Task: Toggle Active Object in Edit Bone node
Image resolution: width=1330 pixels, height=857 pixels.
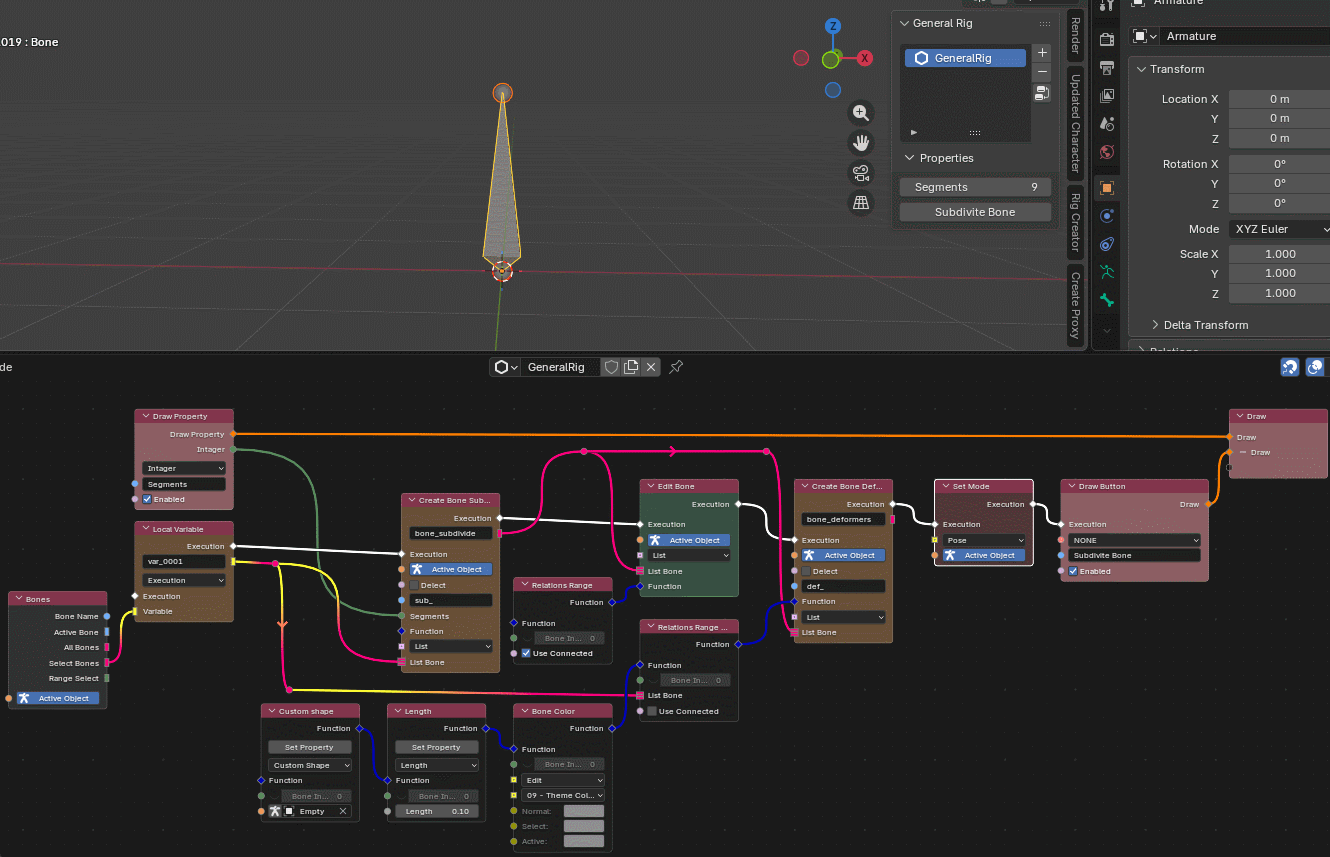Action: pyautogui.click(x=688, y=540)
